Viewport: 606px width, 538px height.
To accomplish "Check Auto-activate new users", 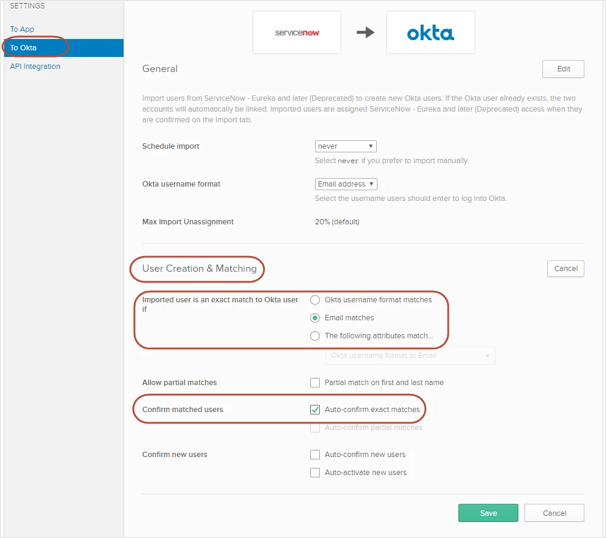I will [x=316, y=472].
